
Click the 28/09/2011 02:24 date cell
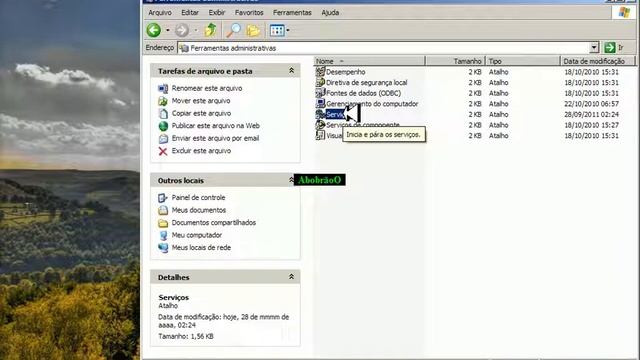pos(591,114)
